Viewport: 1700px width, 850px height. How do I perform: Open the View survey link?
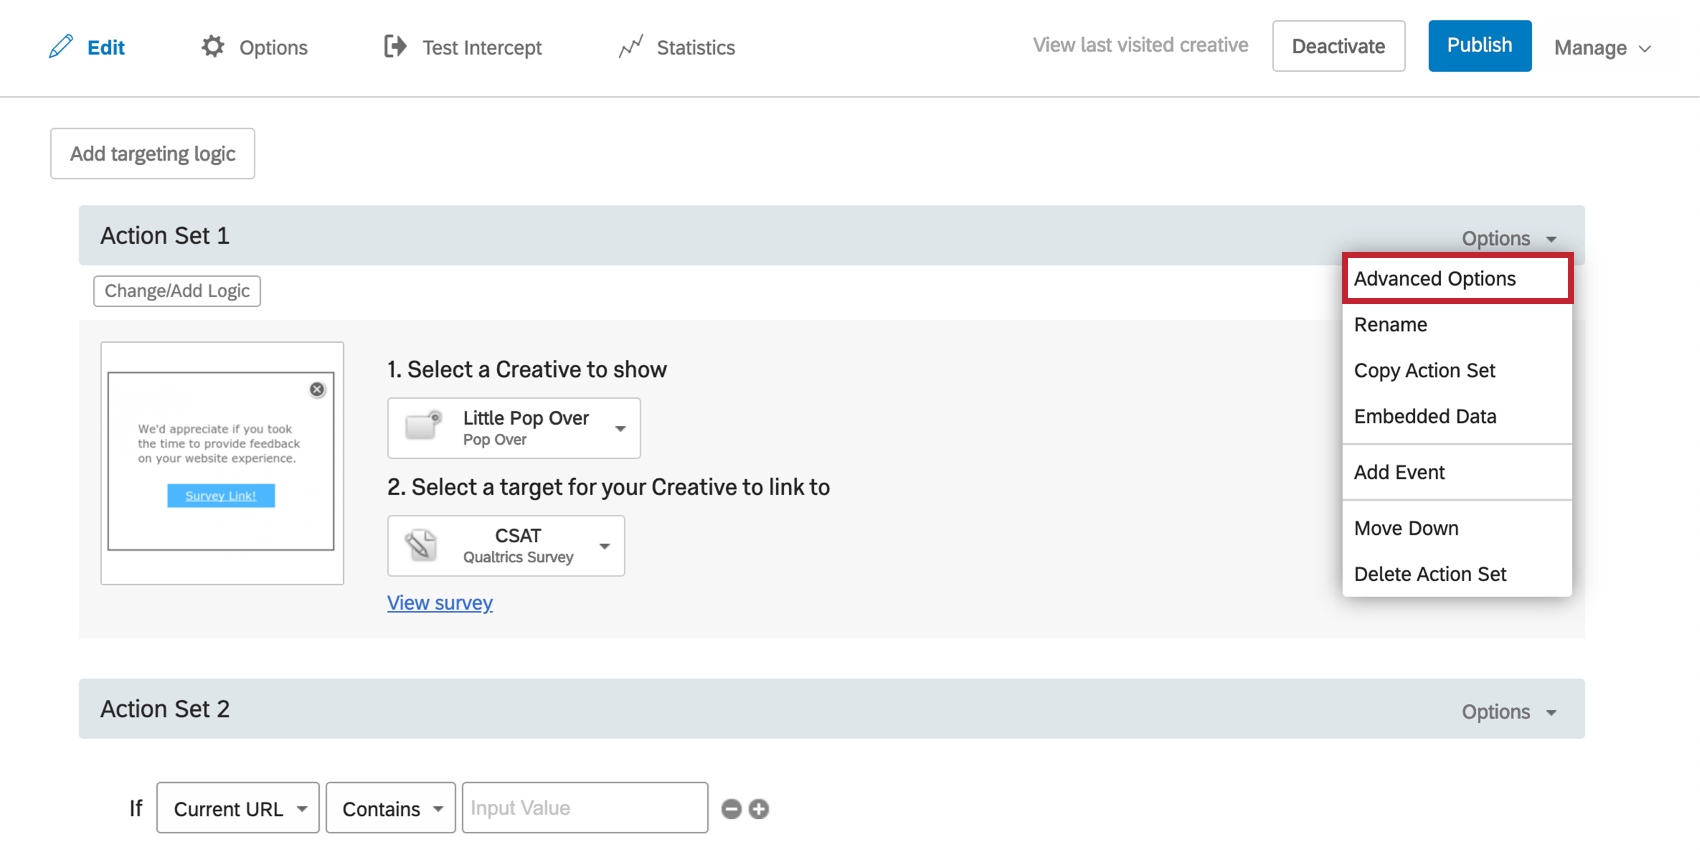pos(440,603)
